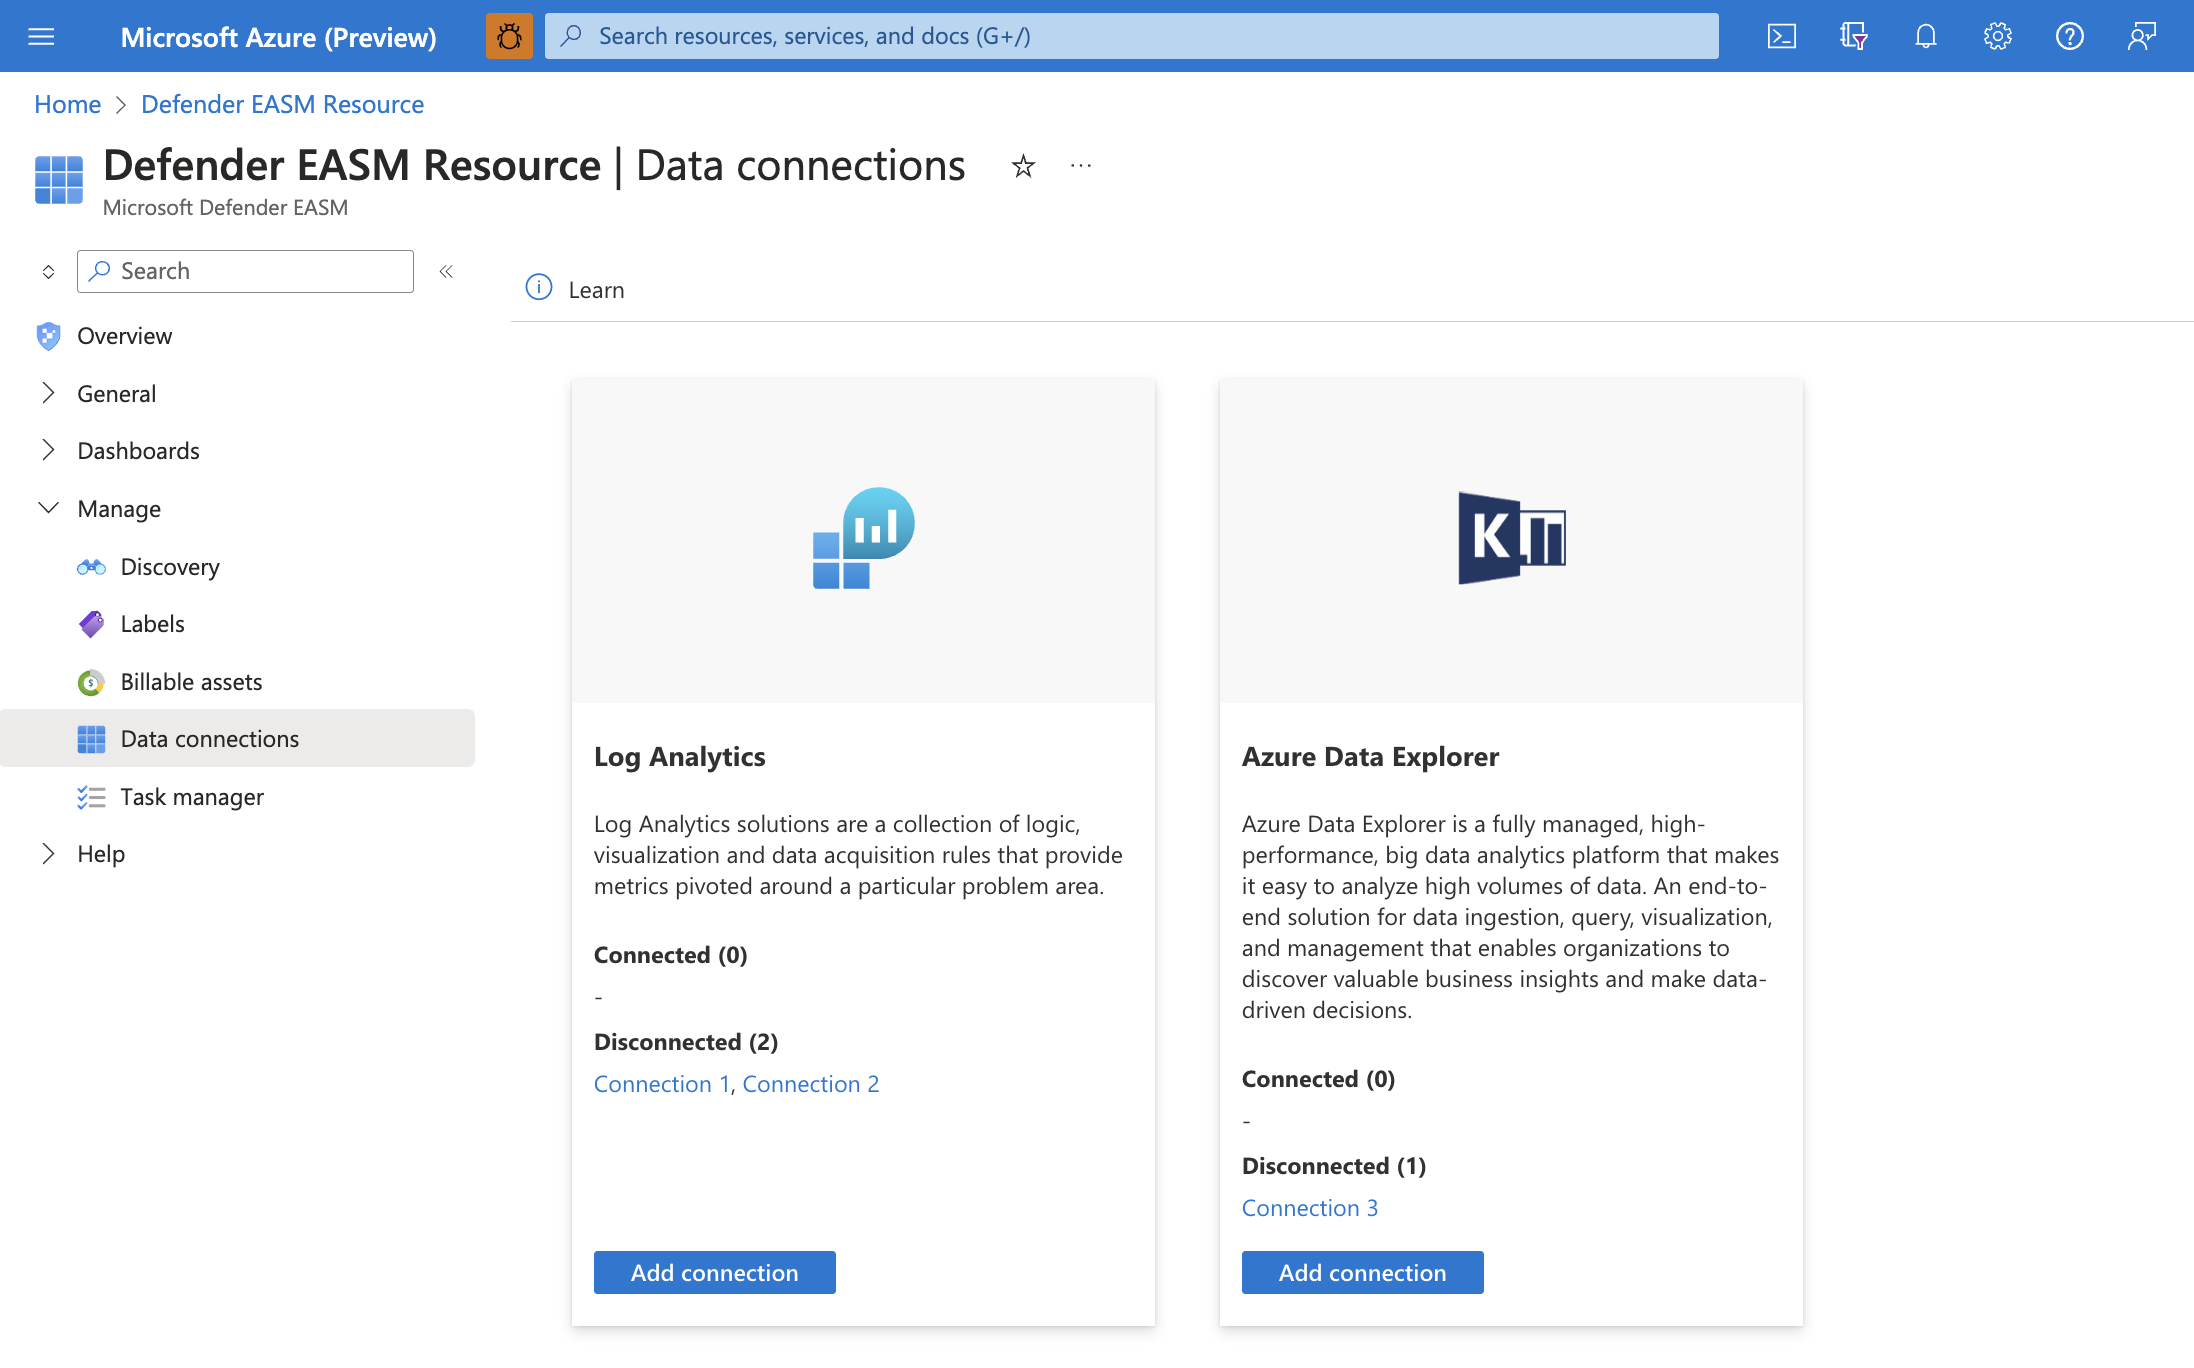Open the Home breadcrumb link
Viewport: 2194px width, 1368px height.
[65, 104]
